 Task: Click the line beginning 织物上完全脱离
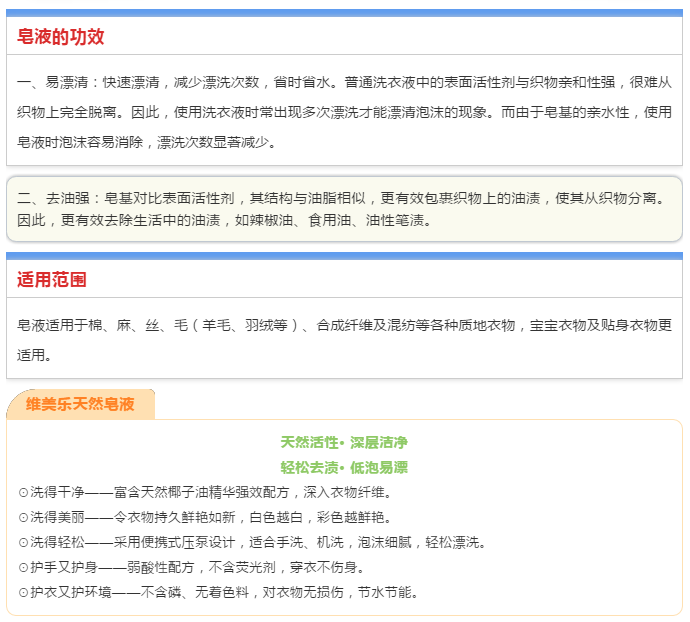click(344, 112)
